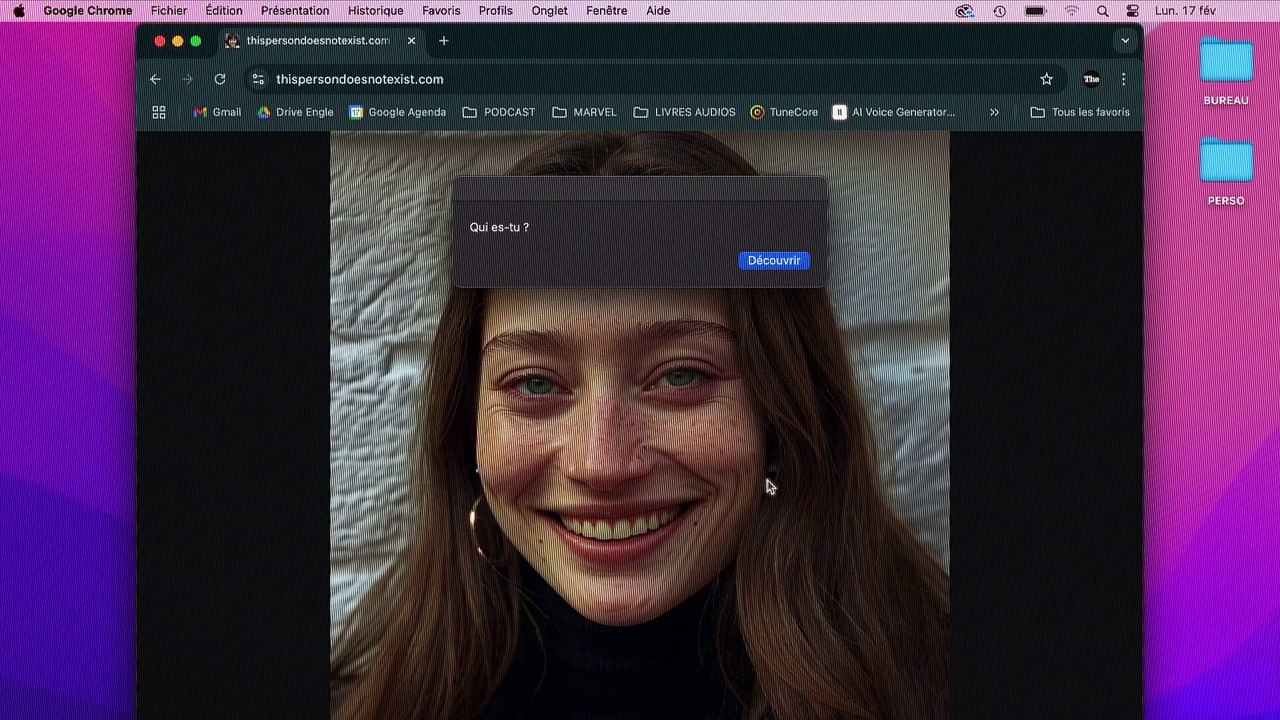
Task: Open the Fenêtre menu
Action: (x=607, y=11)
